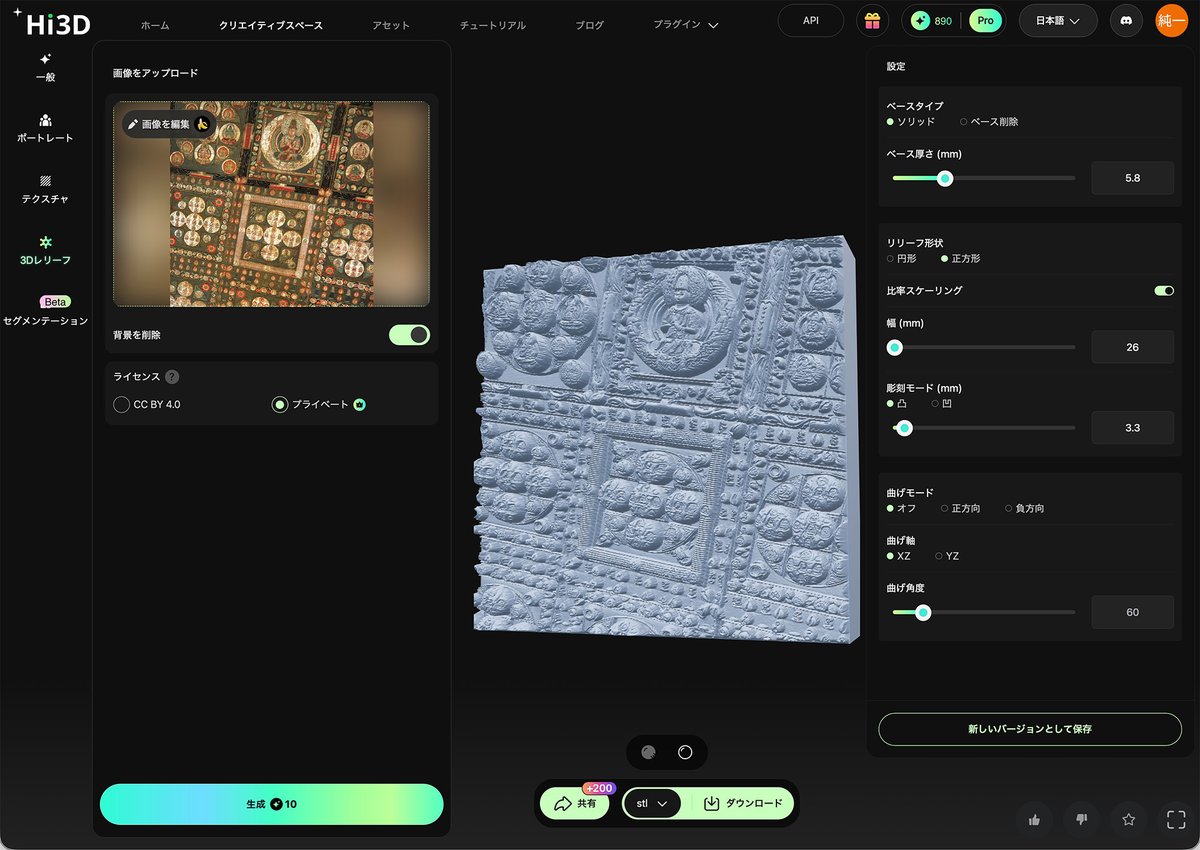Set bend mode to 負方向
Screen dimensions: 1200x850
tap(1025, 509)
